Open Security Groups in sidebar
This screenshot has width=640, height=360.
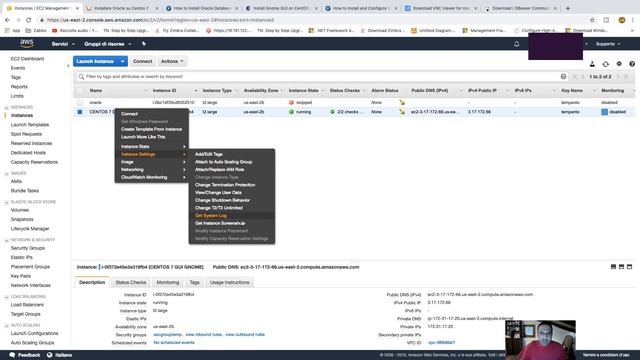(x=28, y=248)
